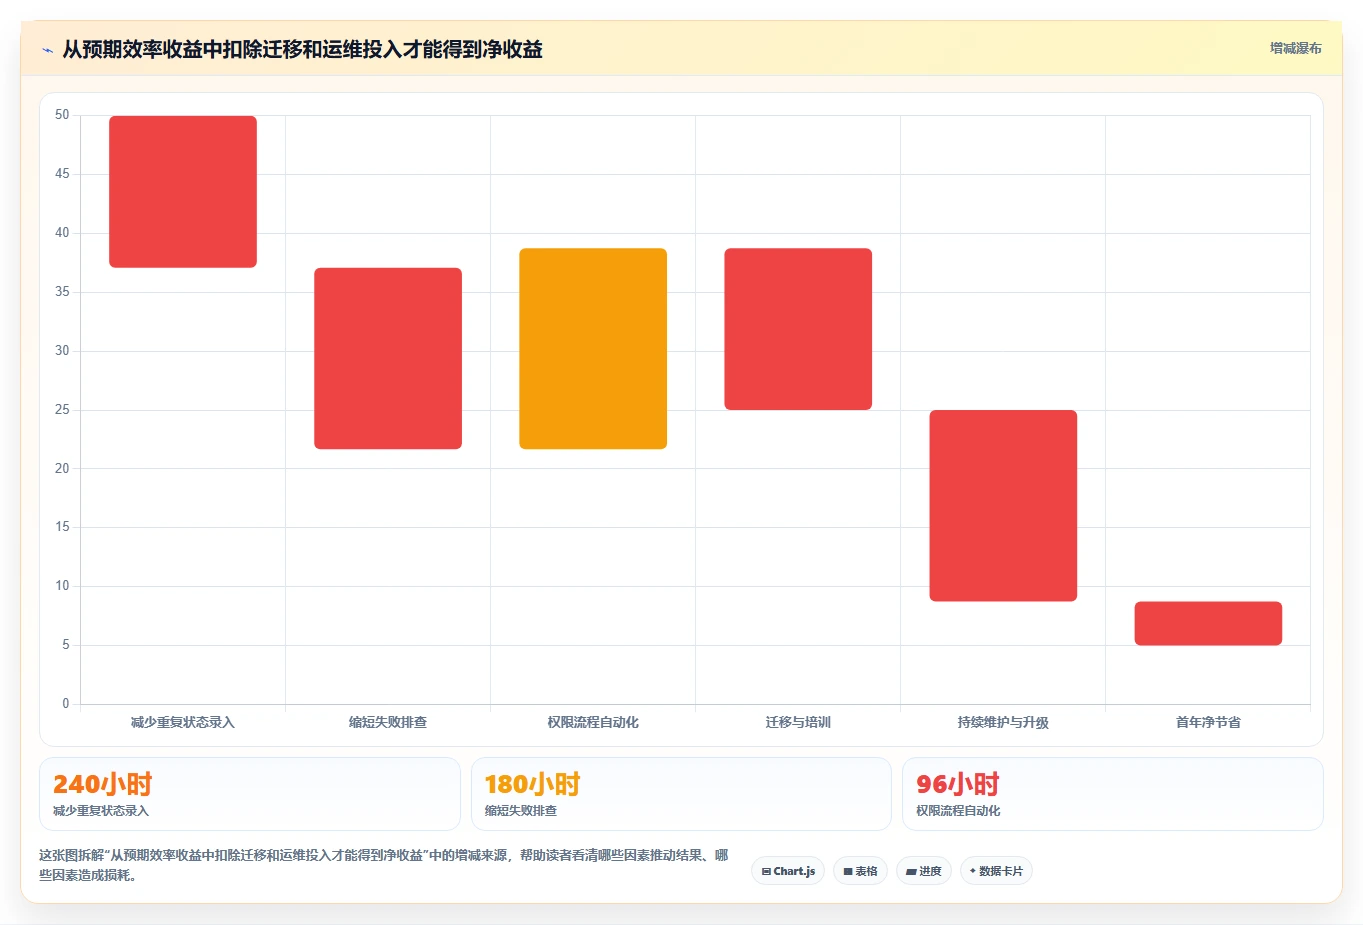Image resolution: width=1363 pixels, height=925 pixels.
Task: Click the y-axis value 25
Action: point(62,410)
